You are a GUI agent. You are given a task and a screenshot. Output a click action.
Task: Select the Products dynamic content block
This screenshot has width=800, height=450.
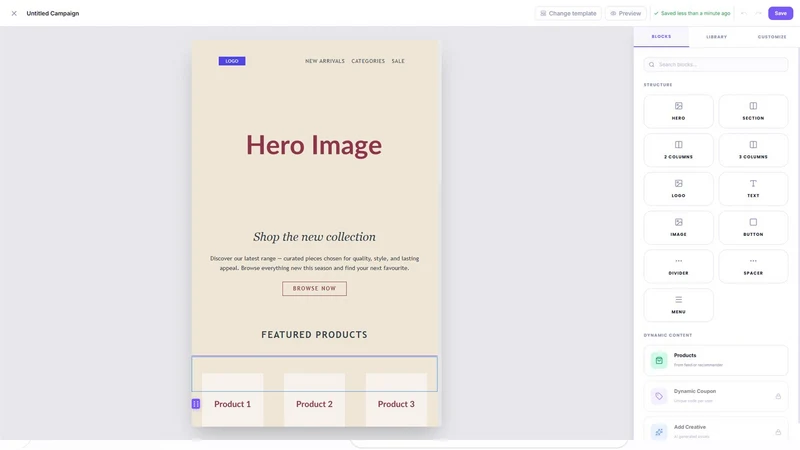coord(716,360)
